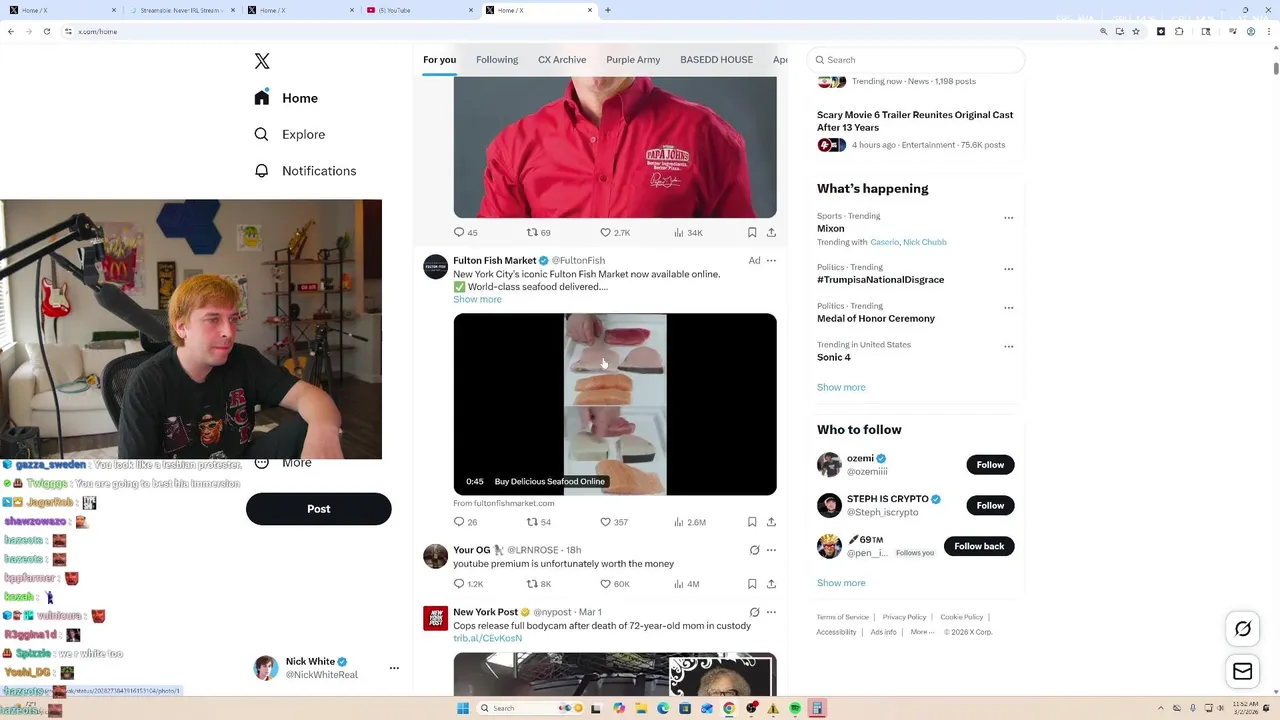
Task: Open Notifications in the sidebar
Action: pos(305,171)
